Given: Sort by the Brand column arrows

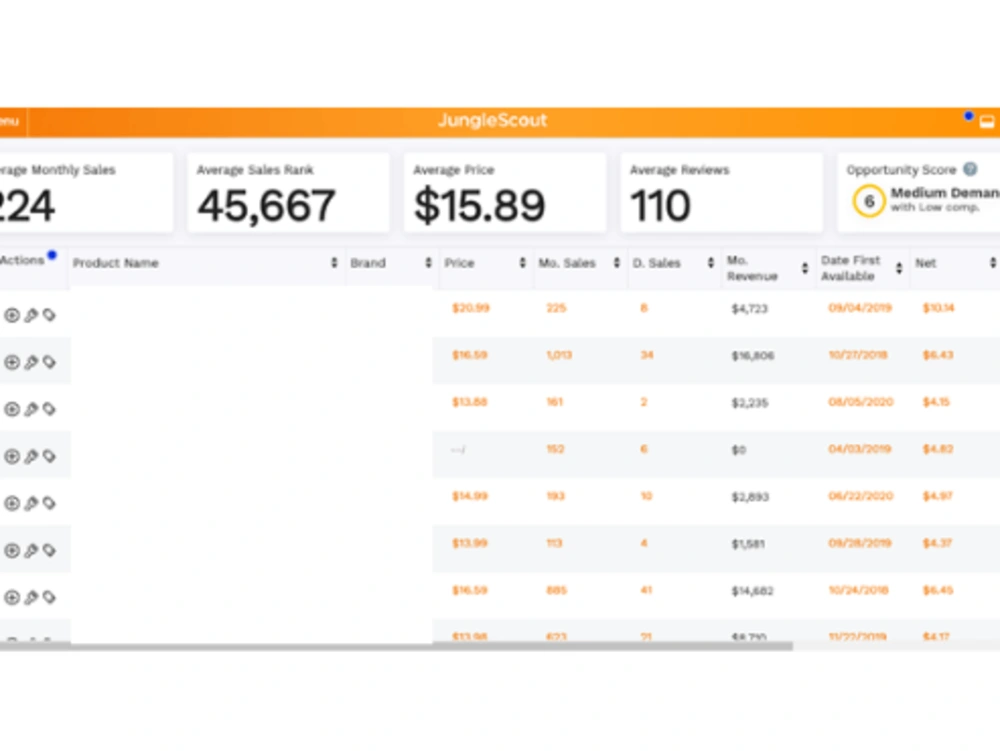Looking at the screenshot, I should click(x=428, y=263).
